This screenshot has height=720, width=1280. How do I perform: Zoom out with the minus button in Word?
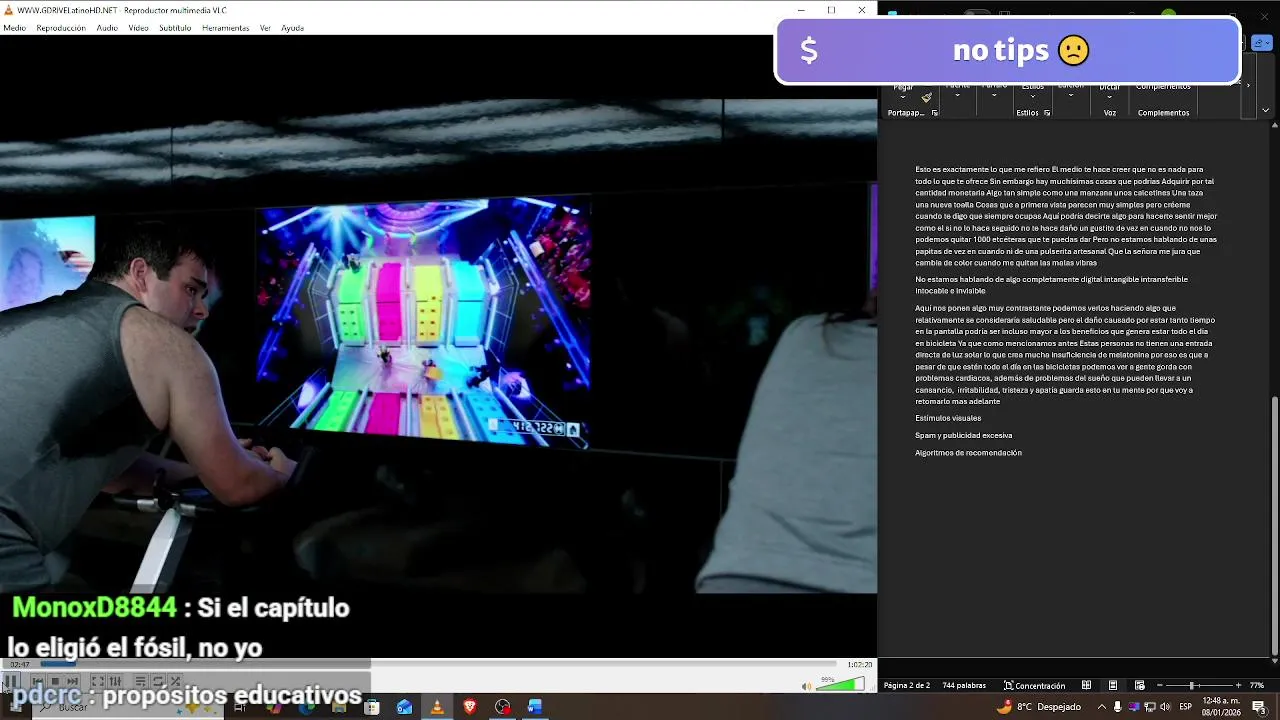click(x=1160, y=685)
